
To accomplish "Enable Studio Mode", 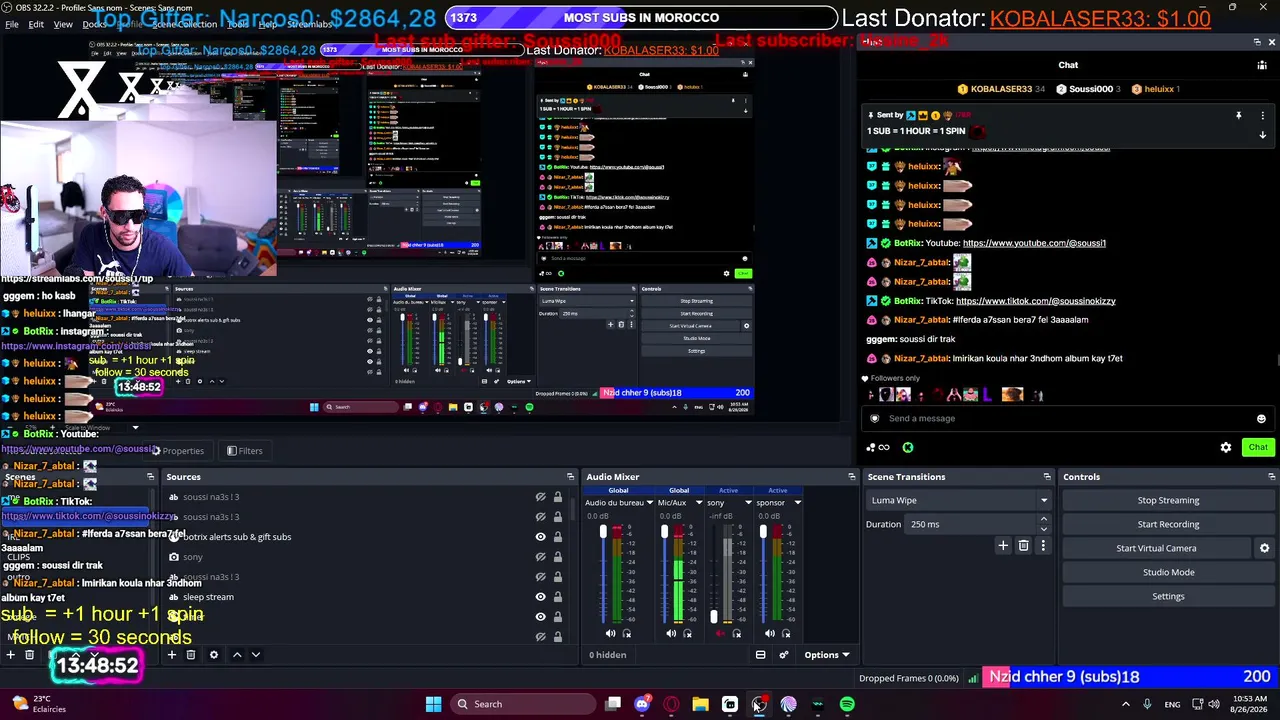I will point(1168,572).
